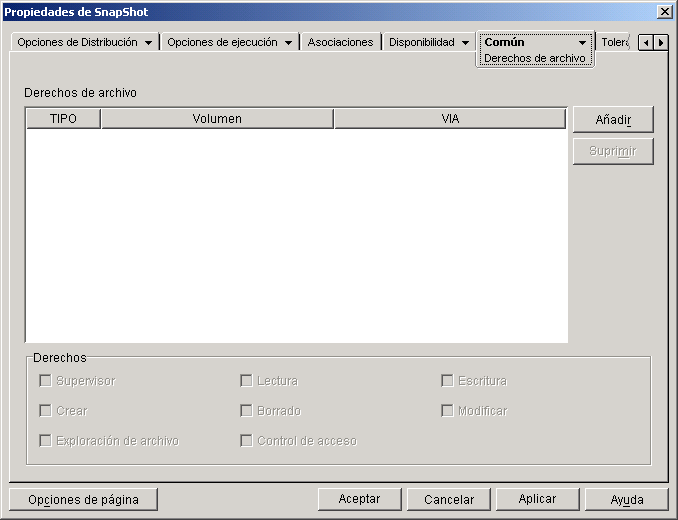
Task: Click the Opciones de página button
Action: (83, 500)
